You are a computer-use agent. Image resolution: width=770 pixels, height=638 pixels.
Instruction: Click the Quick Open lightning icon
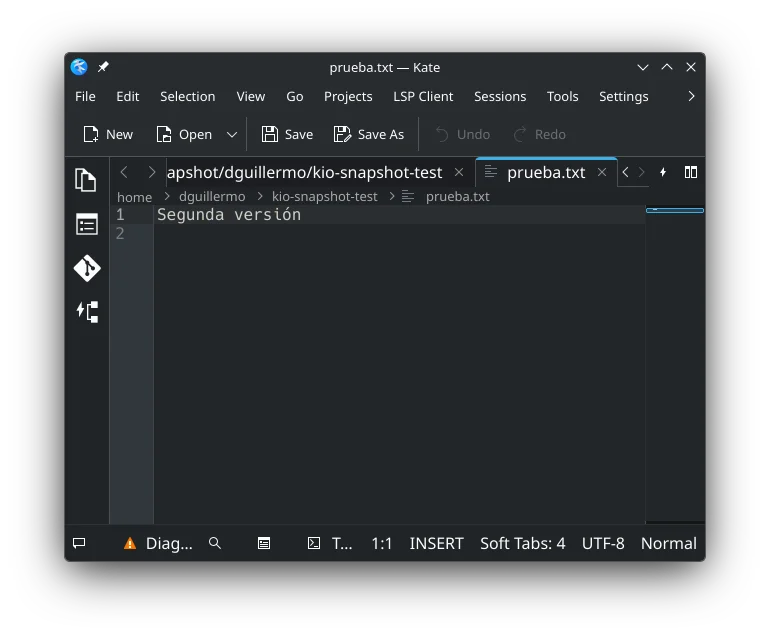click(x=663, y=172)
